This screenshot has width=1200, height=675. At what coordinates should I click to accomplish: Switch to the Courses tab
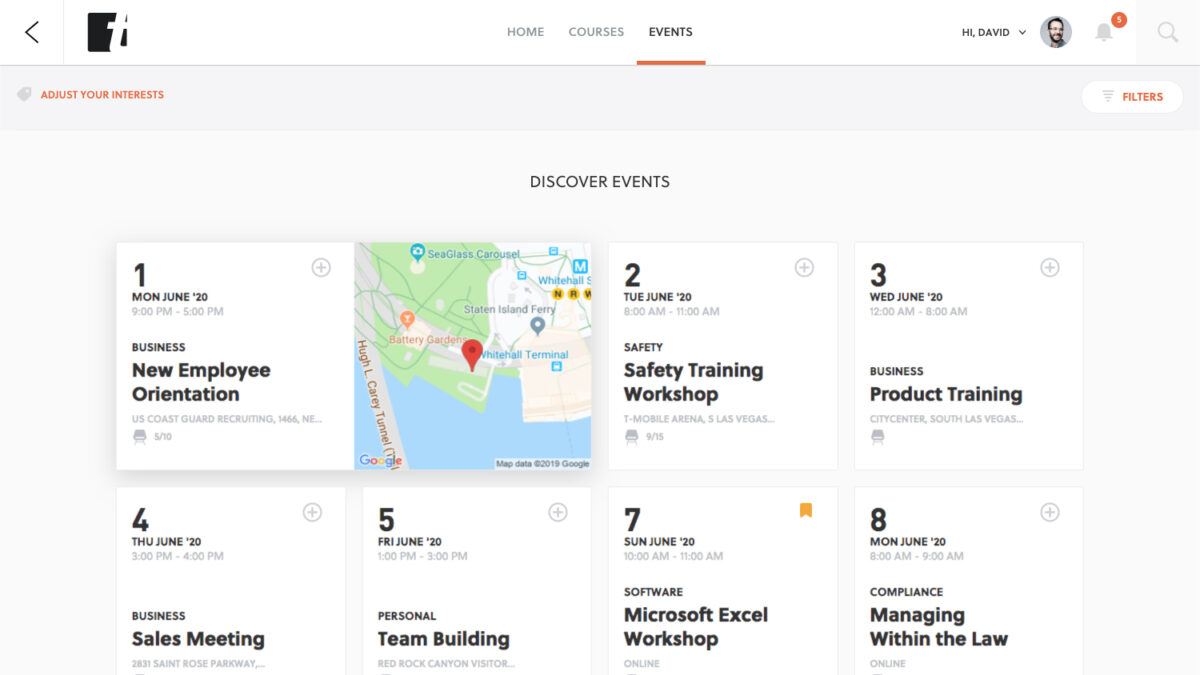pyautogui.click(x=596, y=32)
